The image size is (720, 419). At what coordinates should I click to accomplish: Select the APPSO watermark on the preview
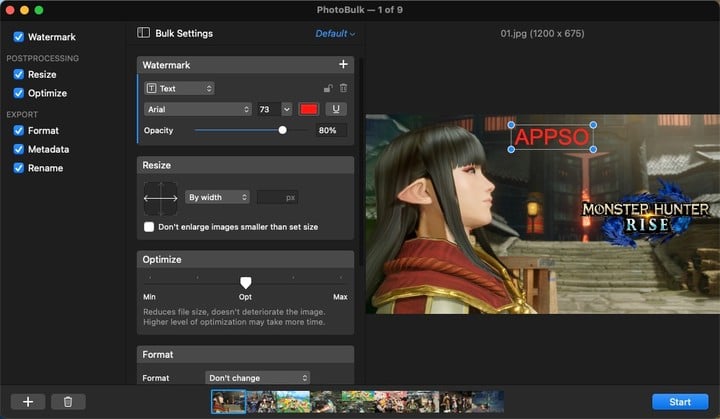(551, 137)
